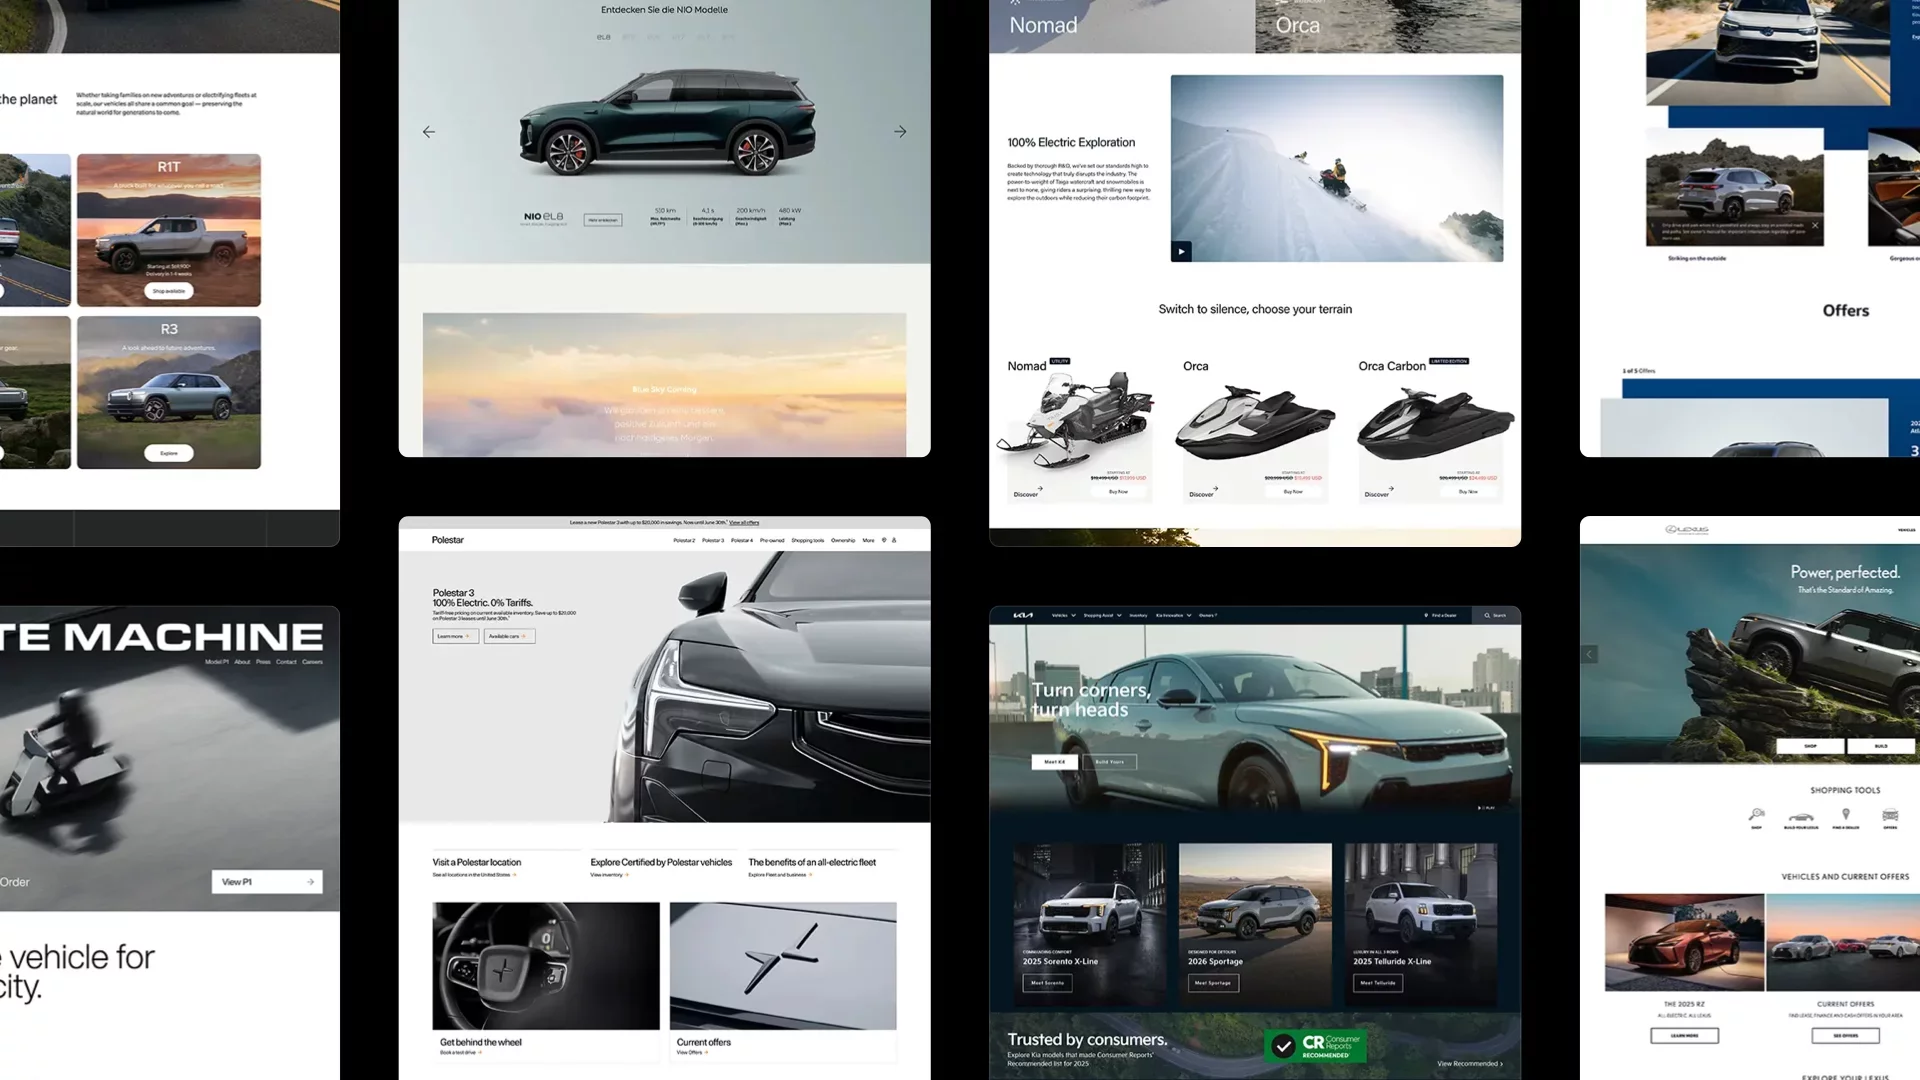The height and width of the screenshot is (1080, 1920).
Task: Open Polestar 4 nav item
Action: pos(742,540)
